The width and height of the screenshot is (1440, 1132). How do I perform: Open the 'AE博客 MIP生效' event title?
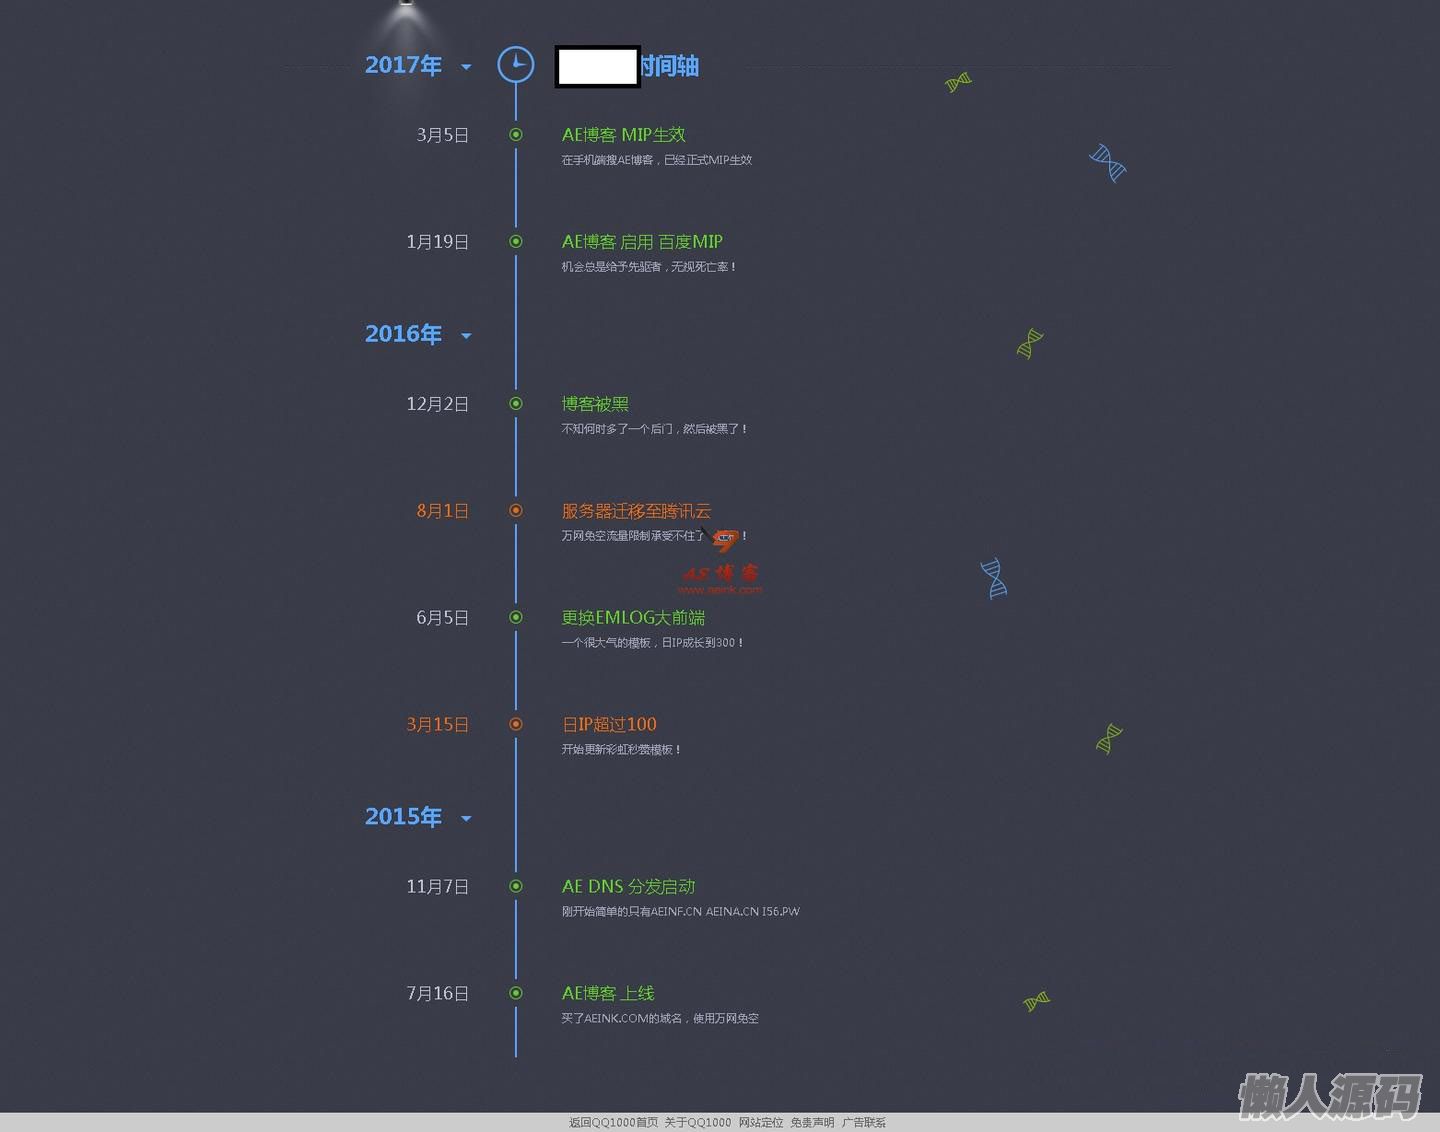point(623,135)
